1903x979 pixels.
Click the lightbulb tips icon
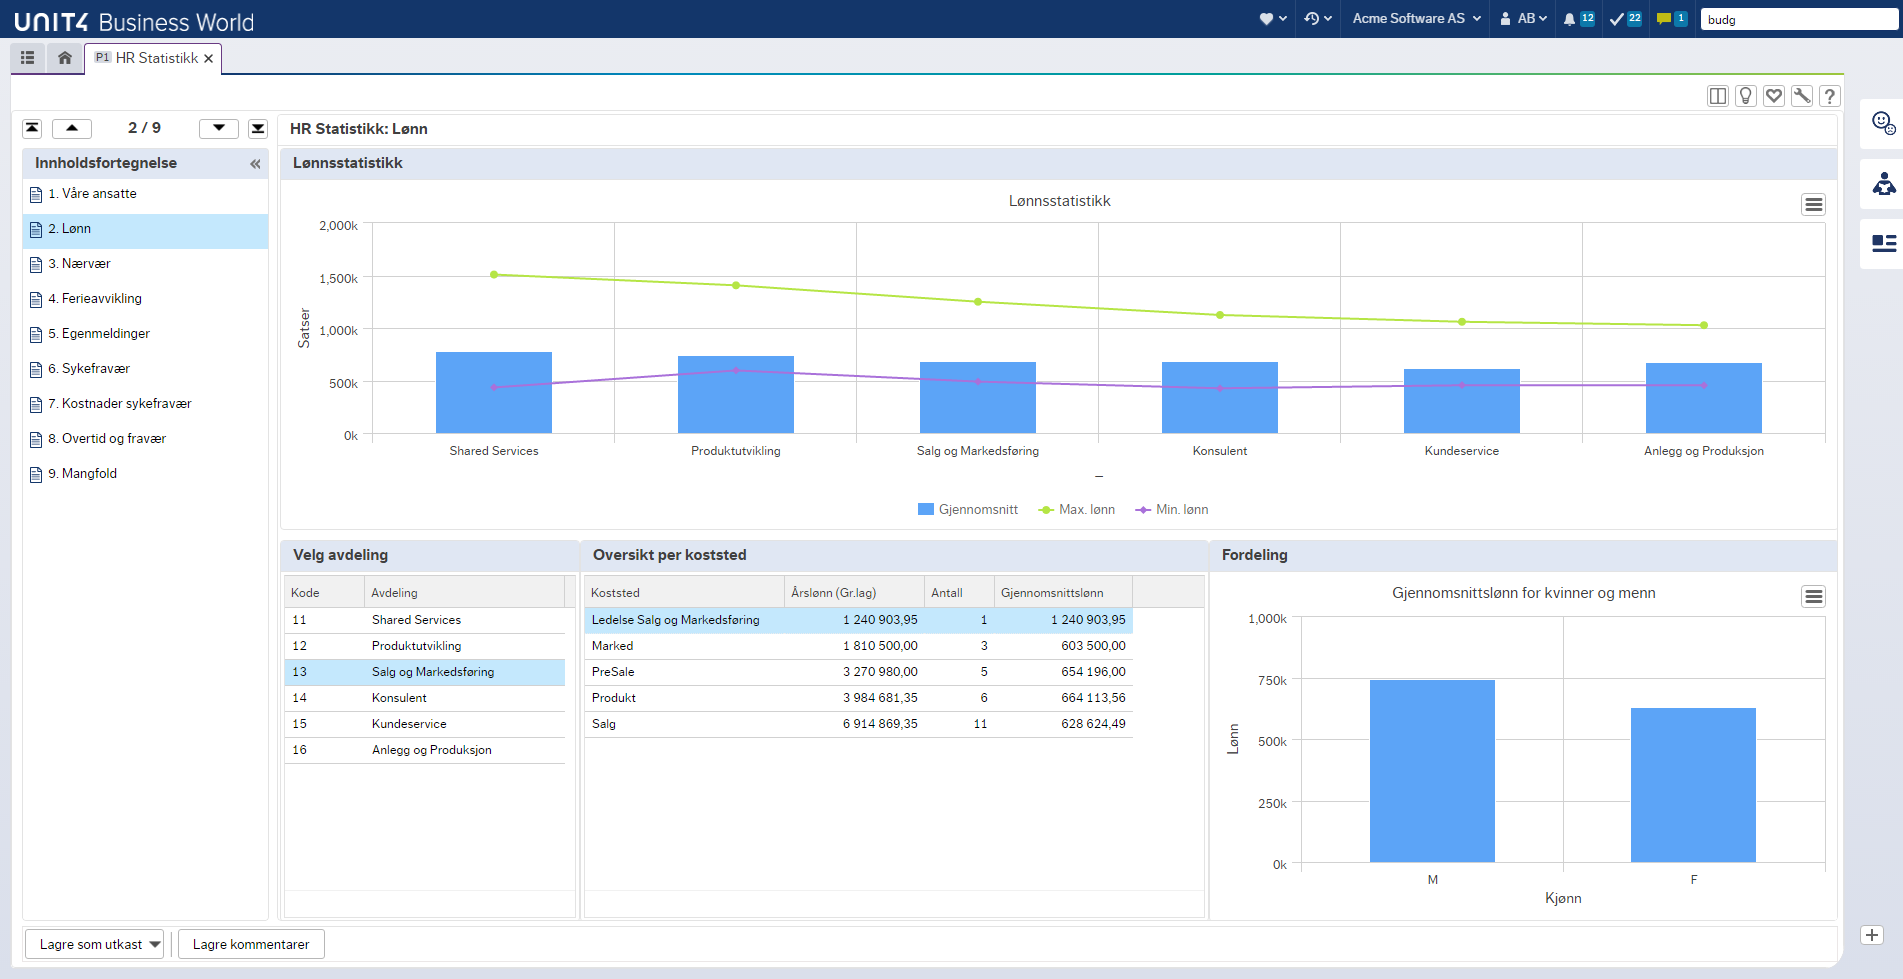tap(1746, 96)
